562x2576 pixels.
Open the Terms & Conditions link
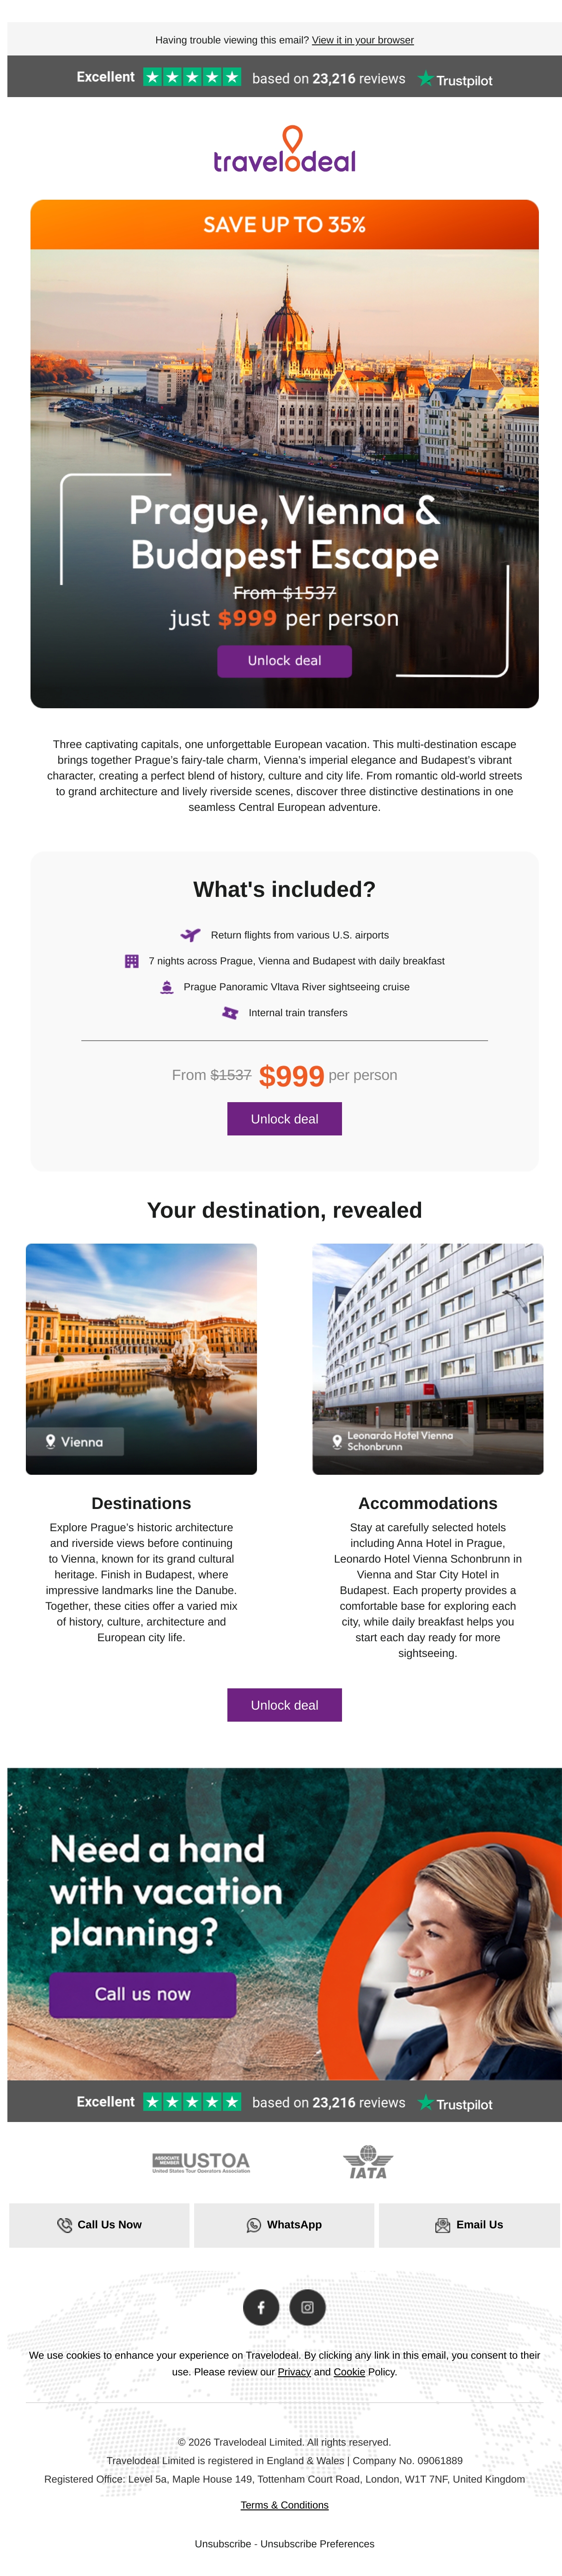click(x=284, y=2505)
